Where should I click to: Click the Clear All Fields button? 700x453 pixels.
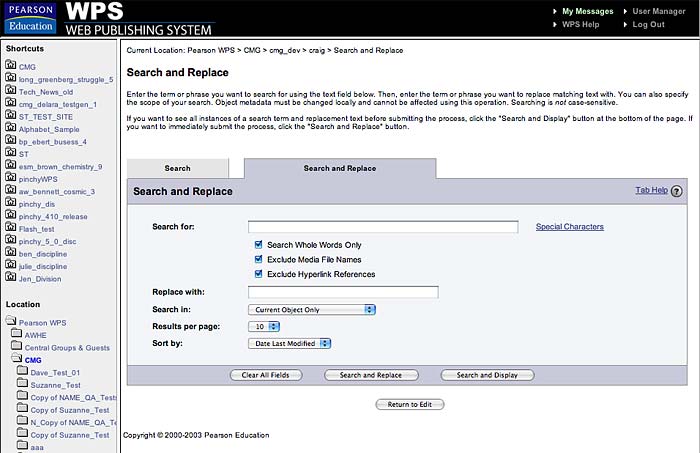pos(266,375)
